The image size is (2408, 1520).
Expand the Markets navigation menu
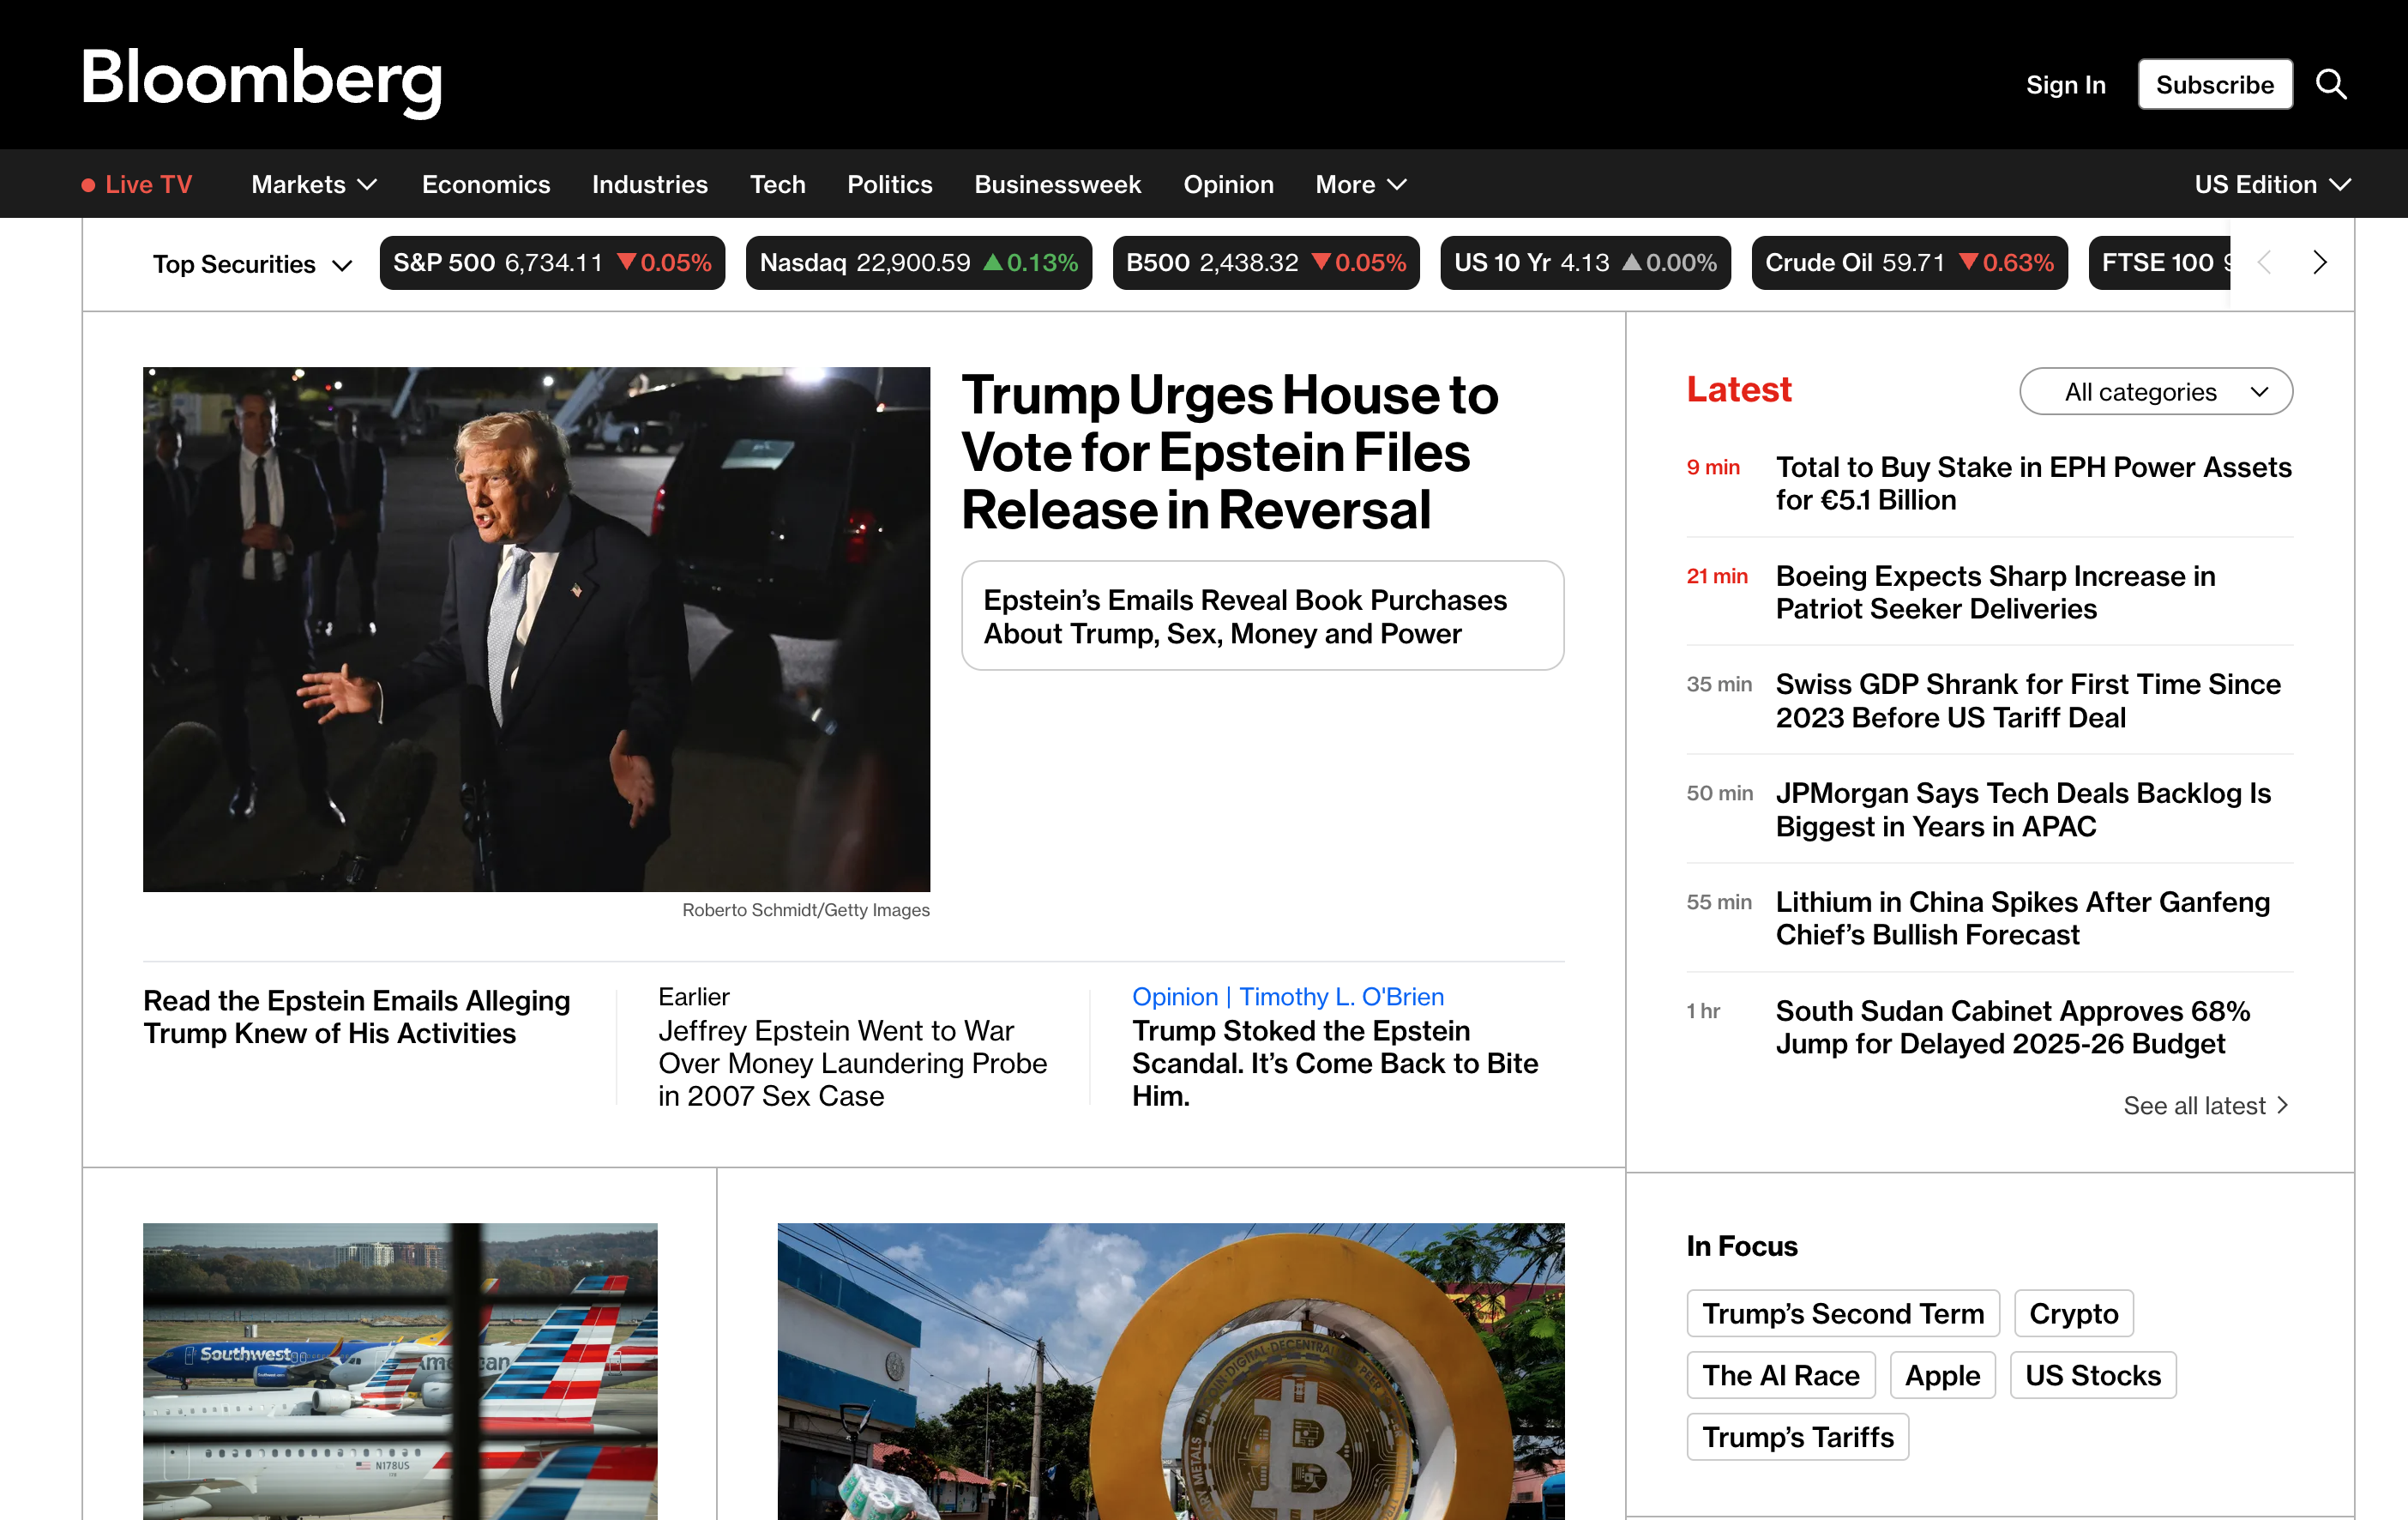313,184
